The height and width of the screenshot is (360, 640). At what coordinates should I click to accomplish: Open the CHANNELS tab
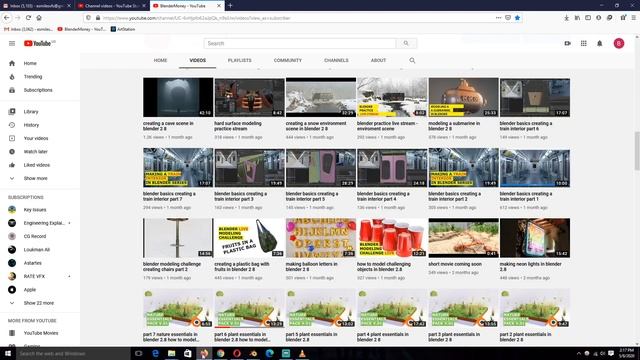(x=336, y=60)
